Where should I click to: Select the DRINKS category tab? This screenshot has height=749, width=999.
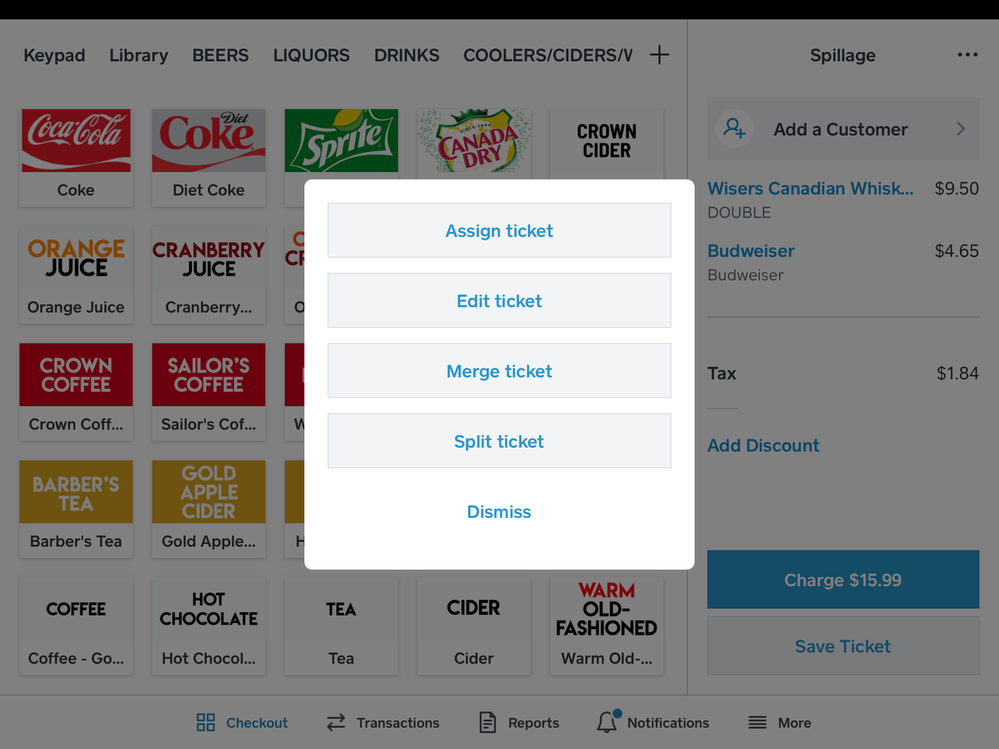406,55
